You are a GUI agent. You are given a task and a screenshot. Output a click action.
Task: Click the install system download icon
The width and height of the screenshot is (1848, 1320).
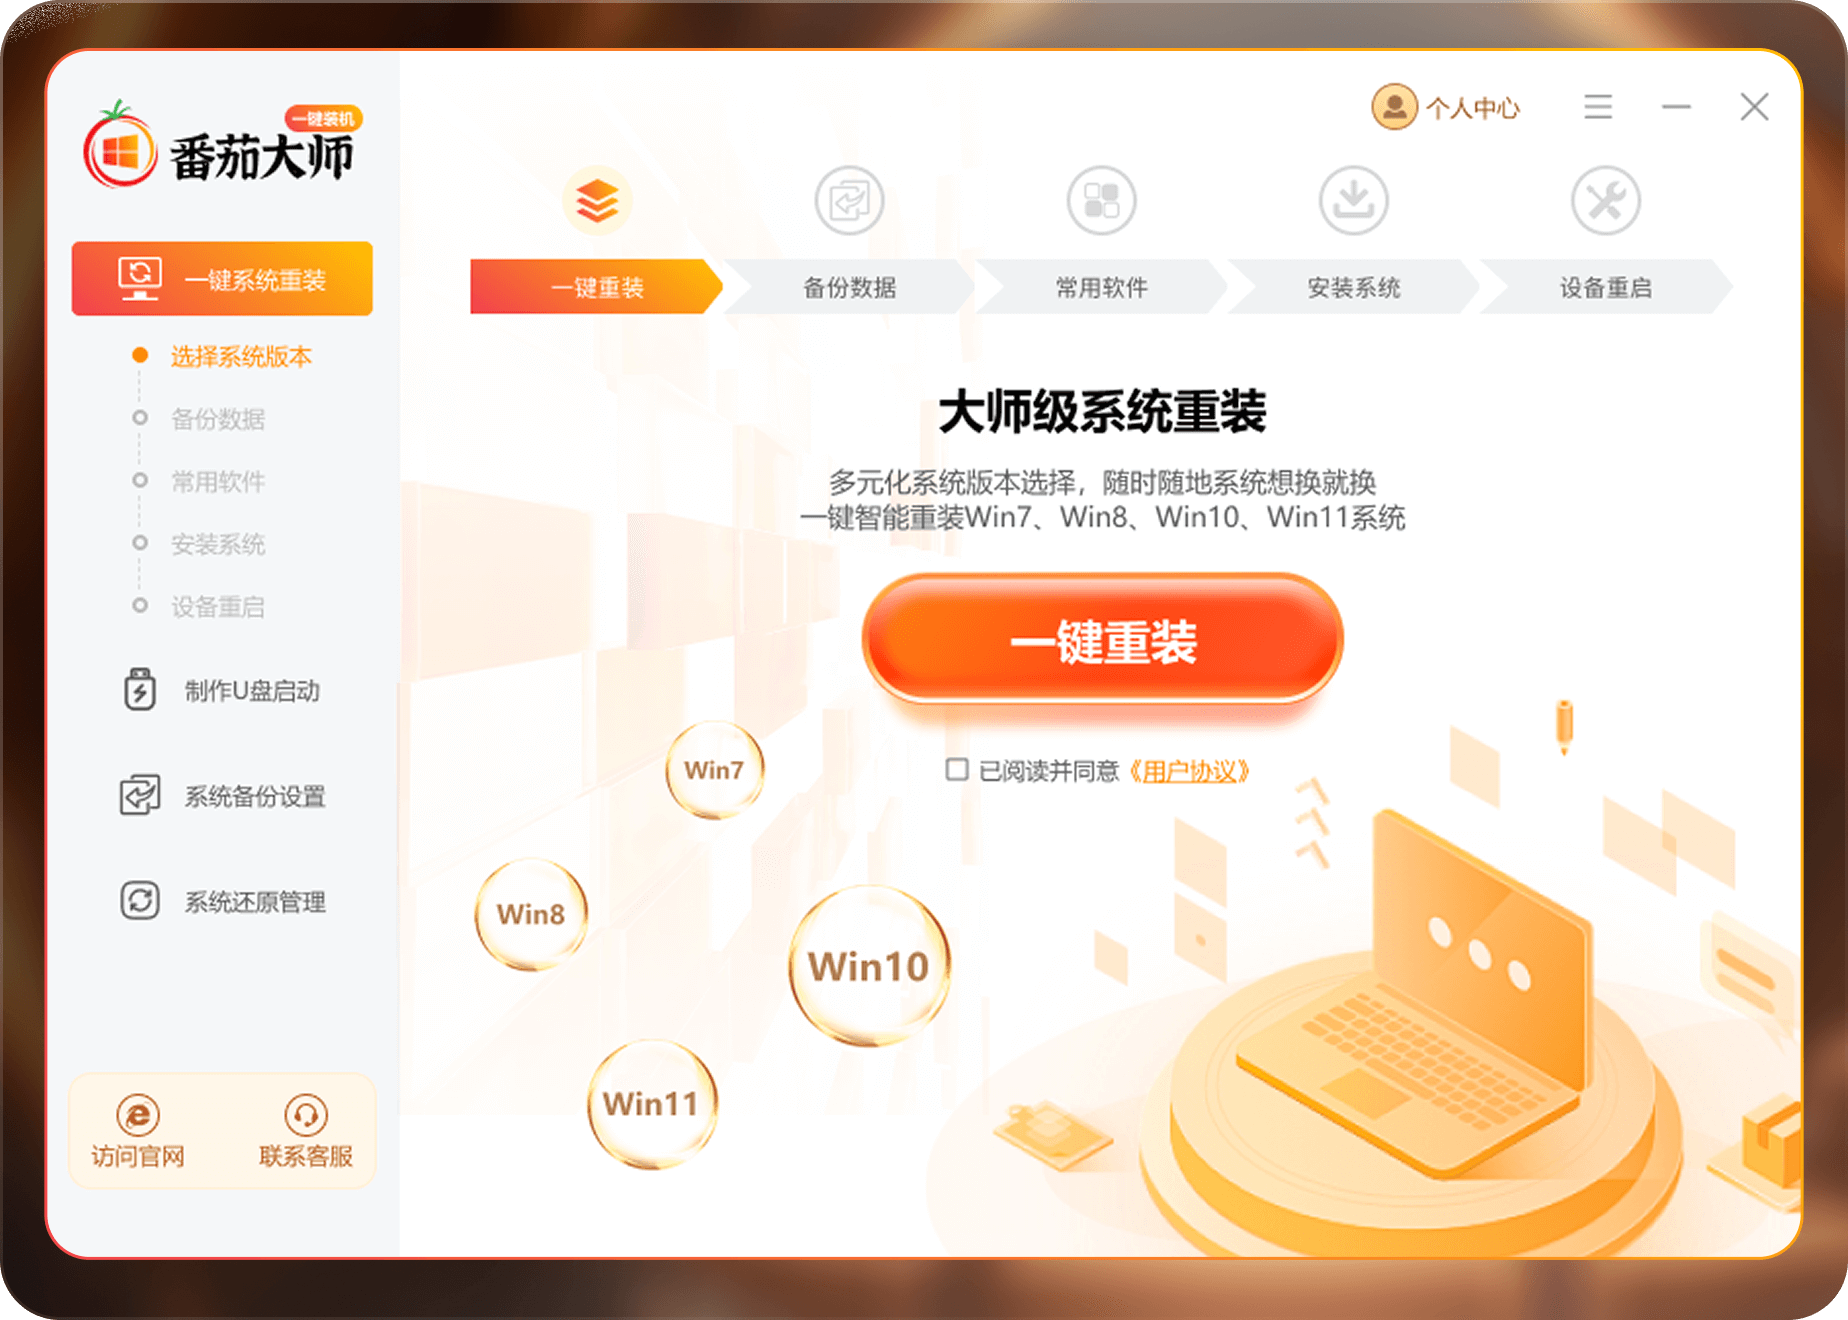[1353, 201]
